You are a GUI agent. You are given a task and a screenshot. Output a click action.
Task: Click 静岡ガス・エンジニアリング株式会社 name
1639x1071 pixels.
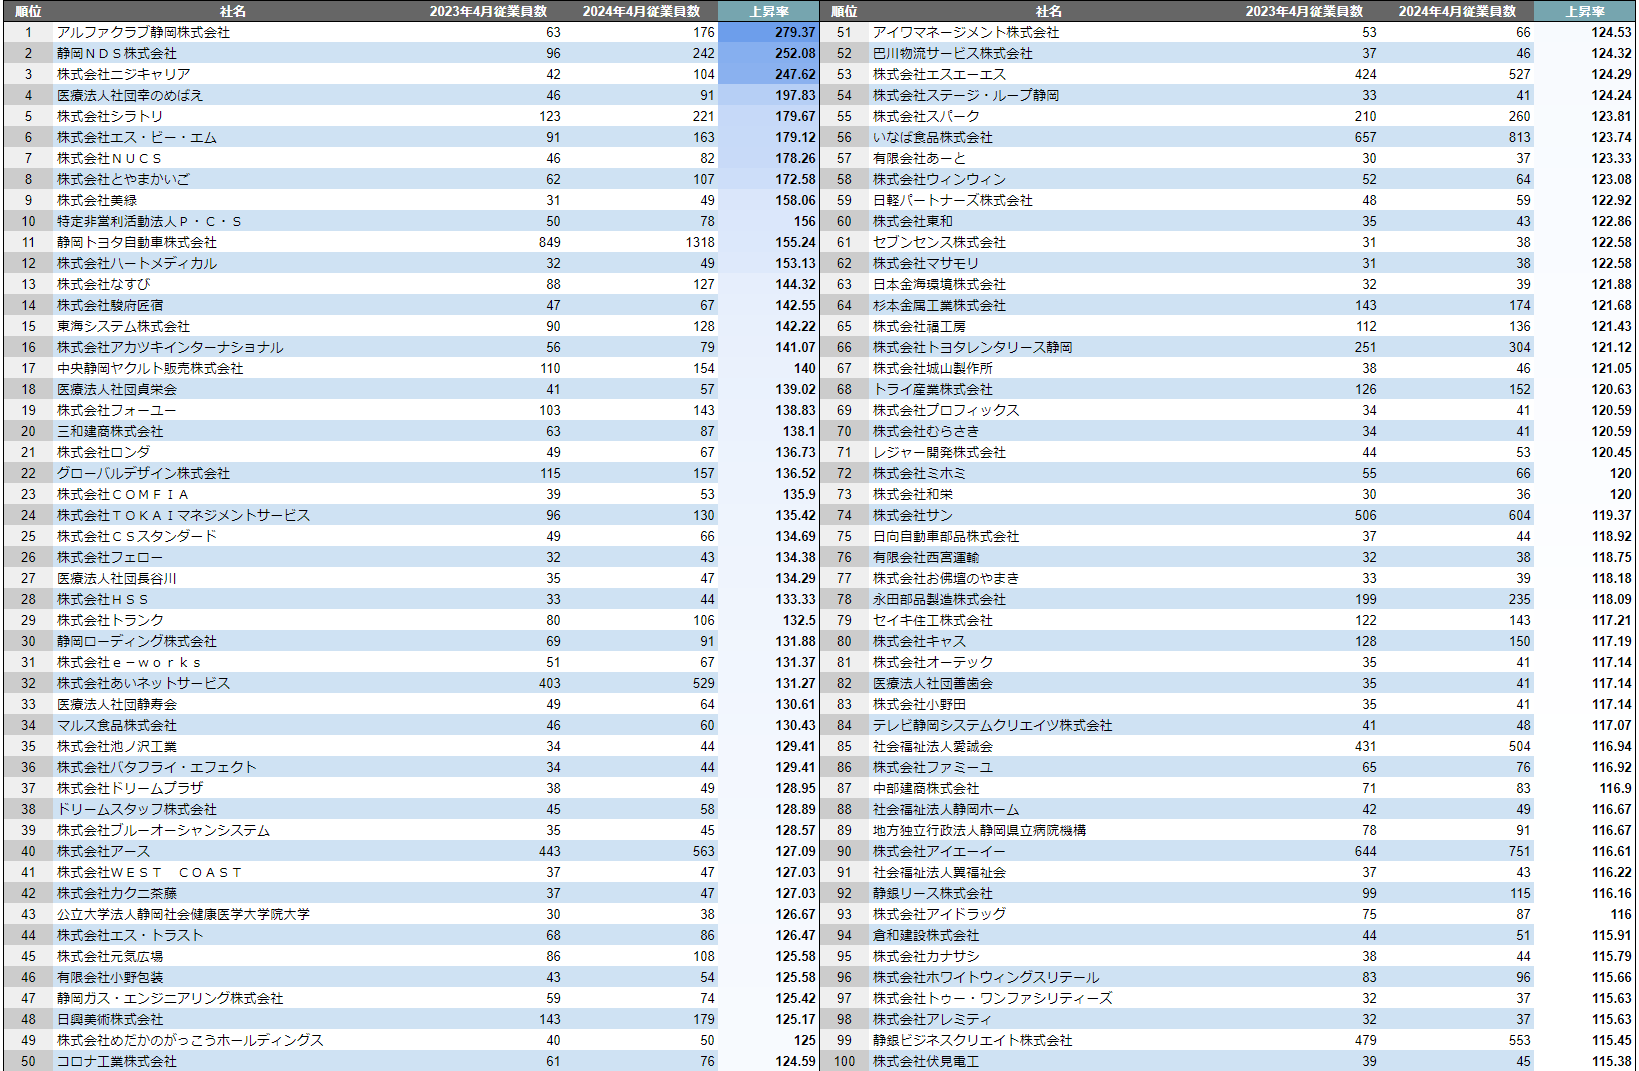(x=170, y=998)
